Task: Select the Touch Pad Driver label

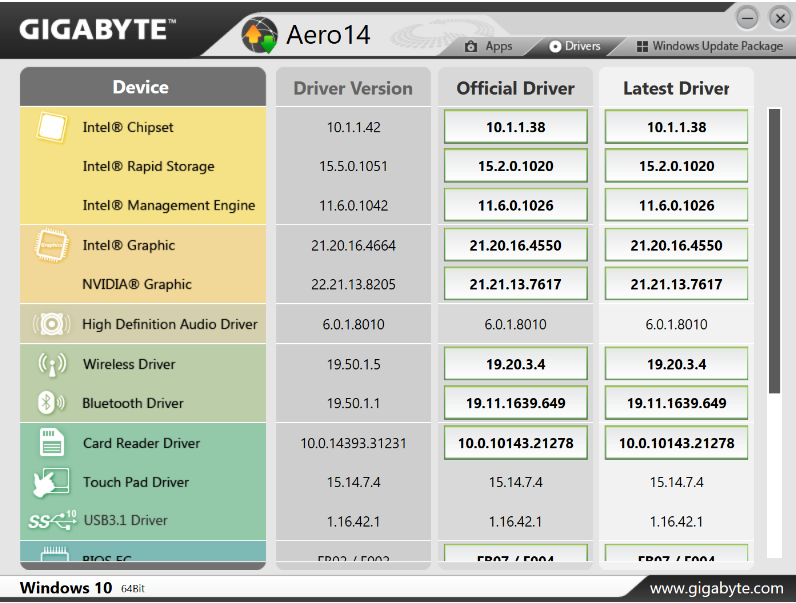Action: [136, 482]
